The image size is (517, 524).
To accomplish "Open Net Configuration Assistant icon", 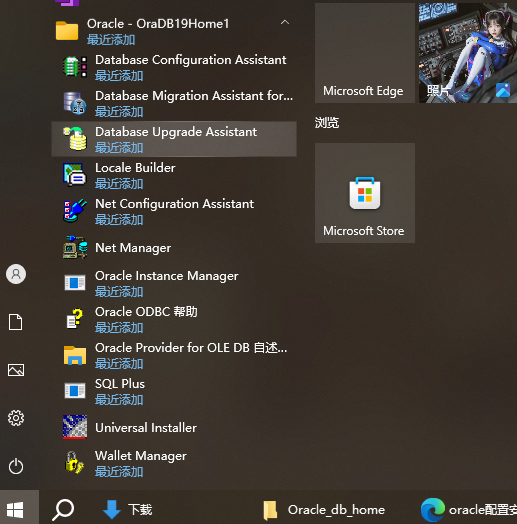I will click(75, 211).
